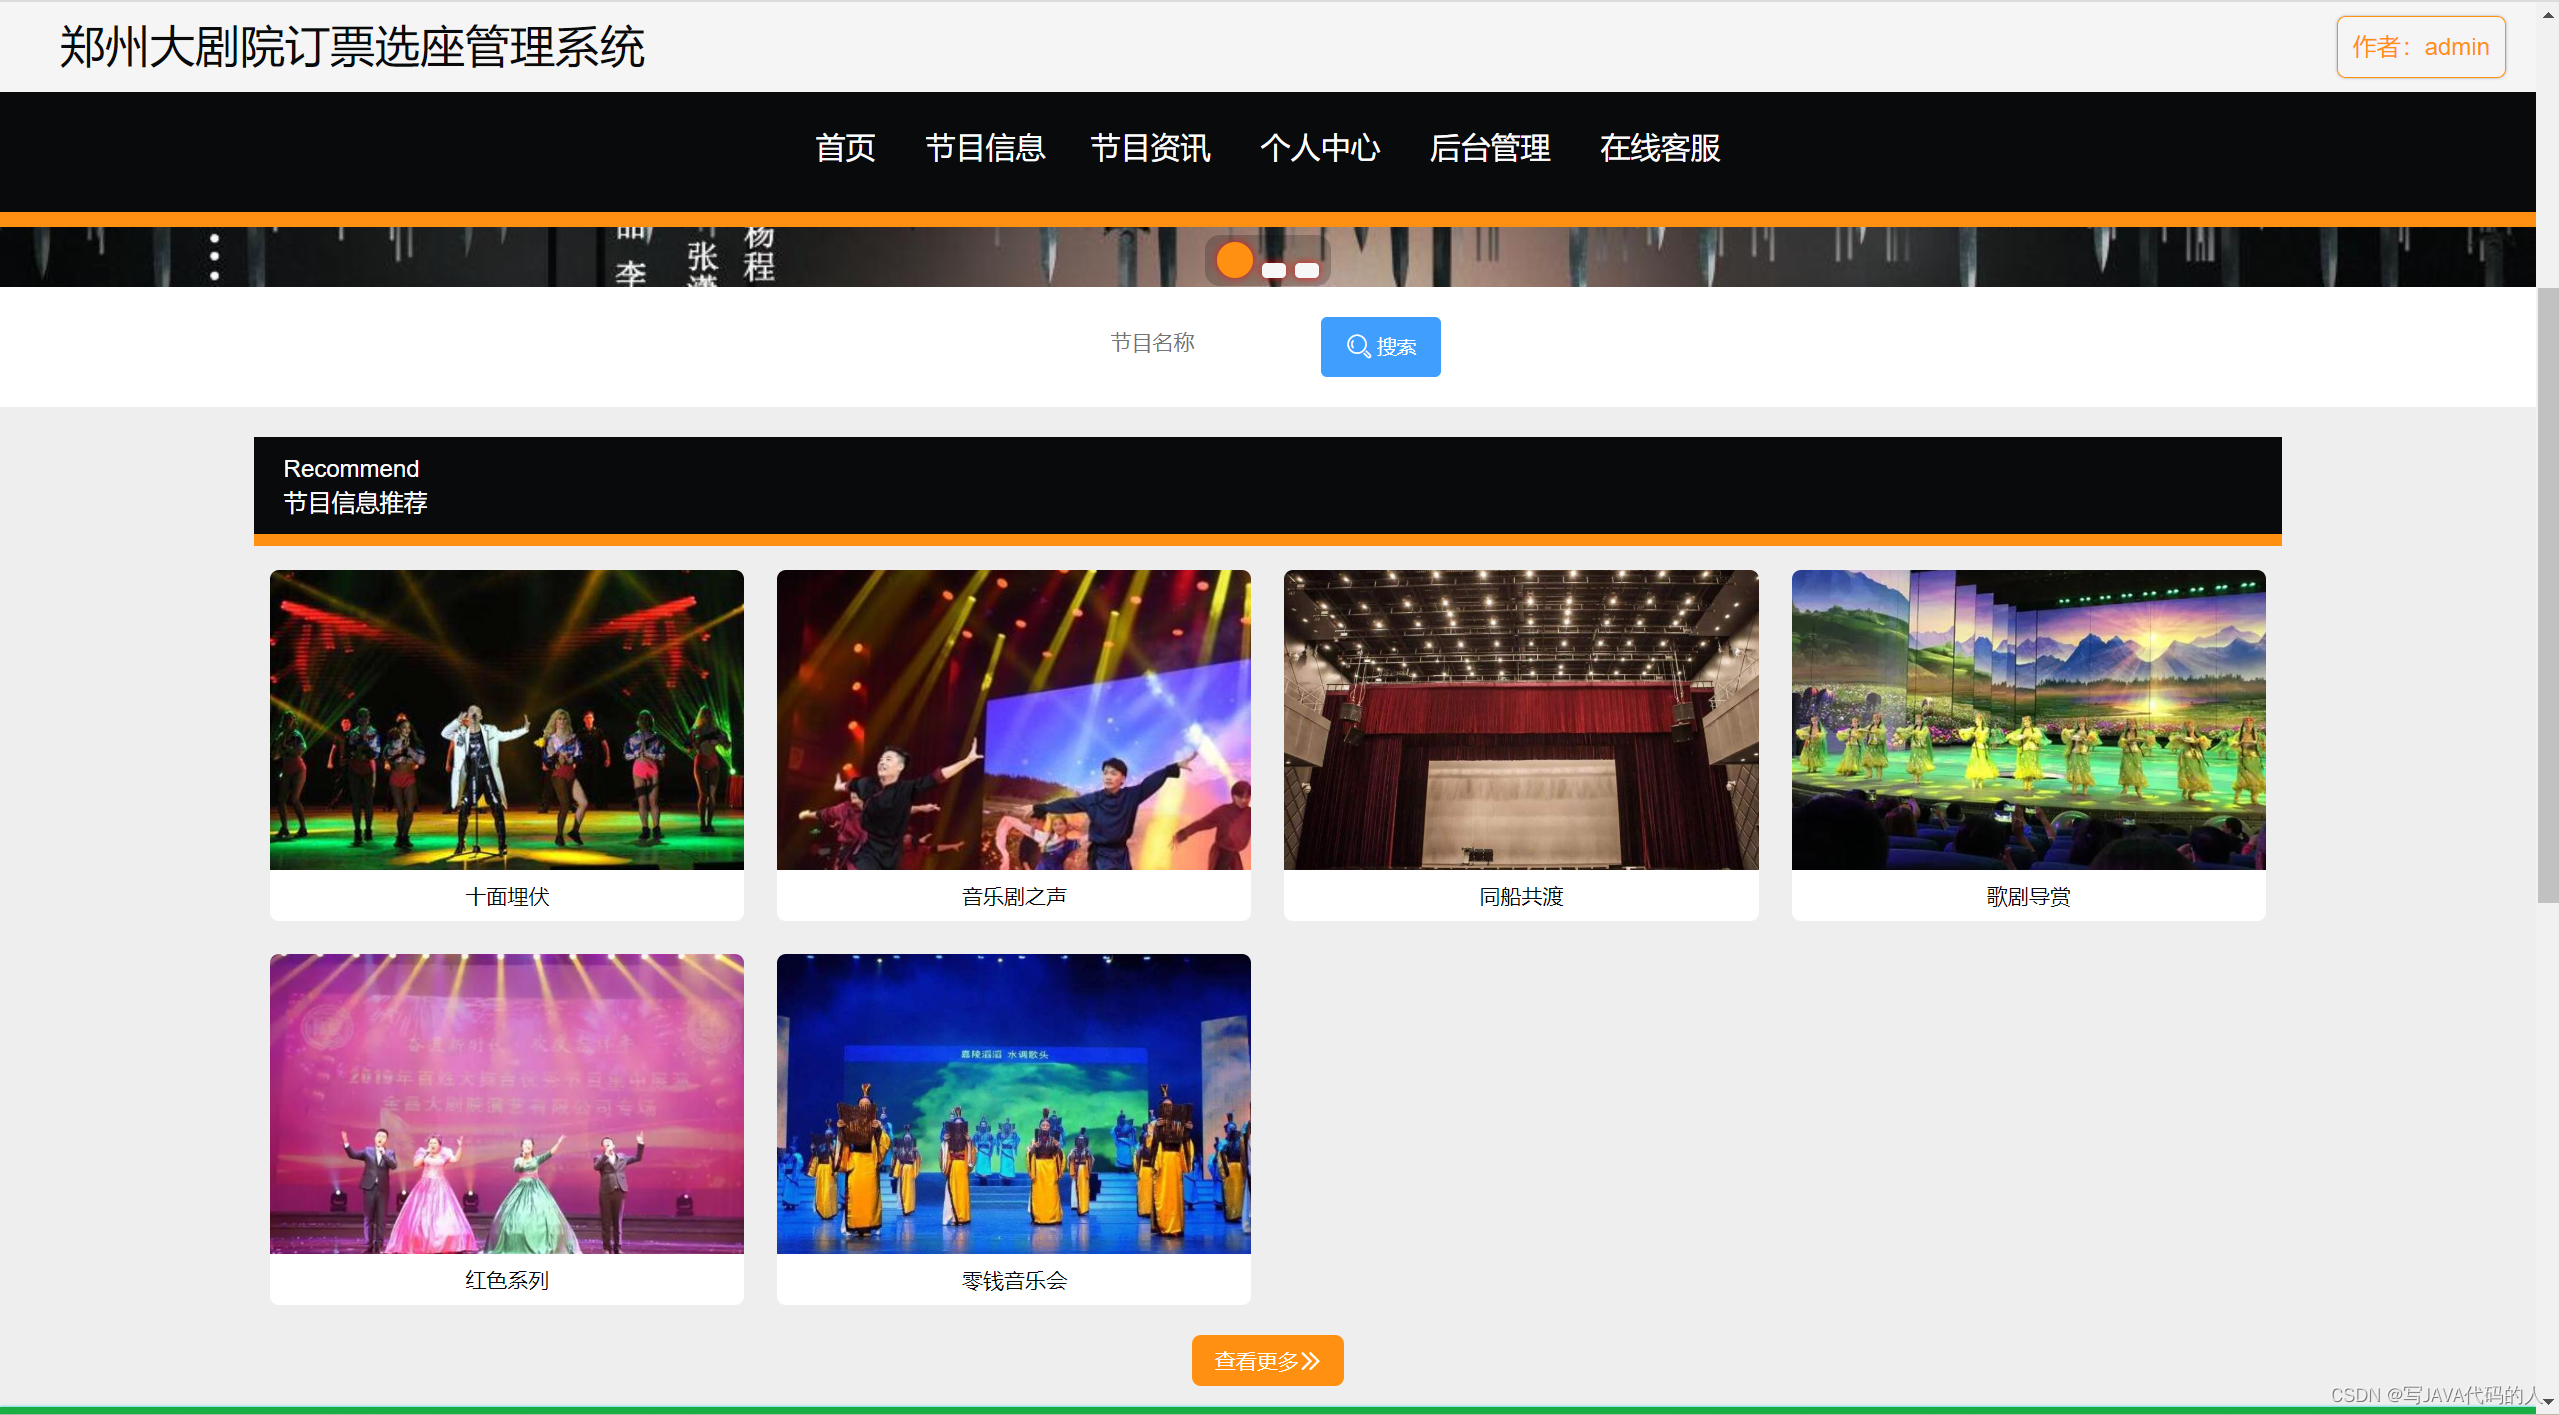2559x1415 pixels.
Task: Select the 同船共渡 theater image
Action: coord(1520,720)
